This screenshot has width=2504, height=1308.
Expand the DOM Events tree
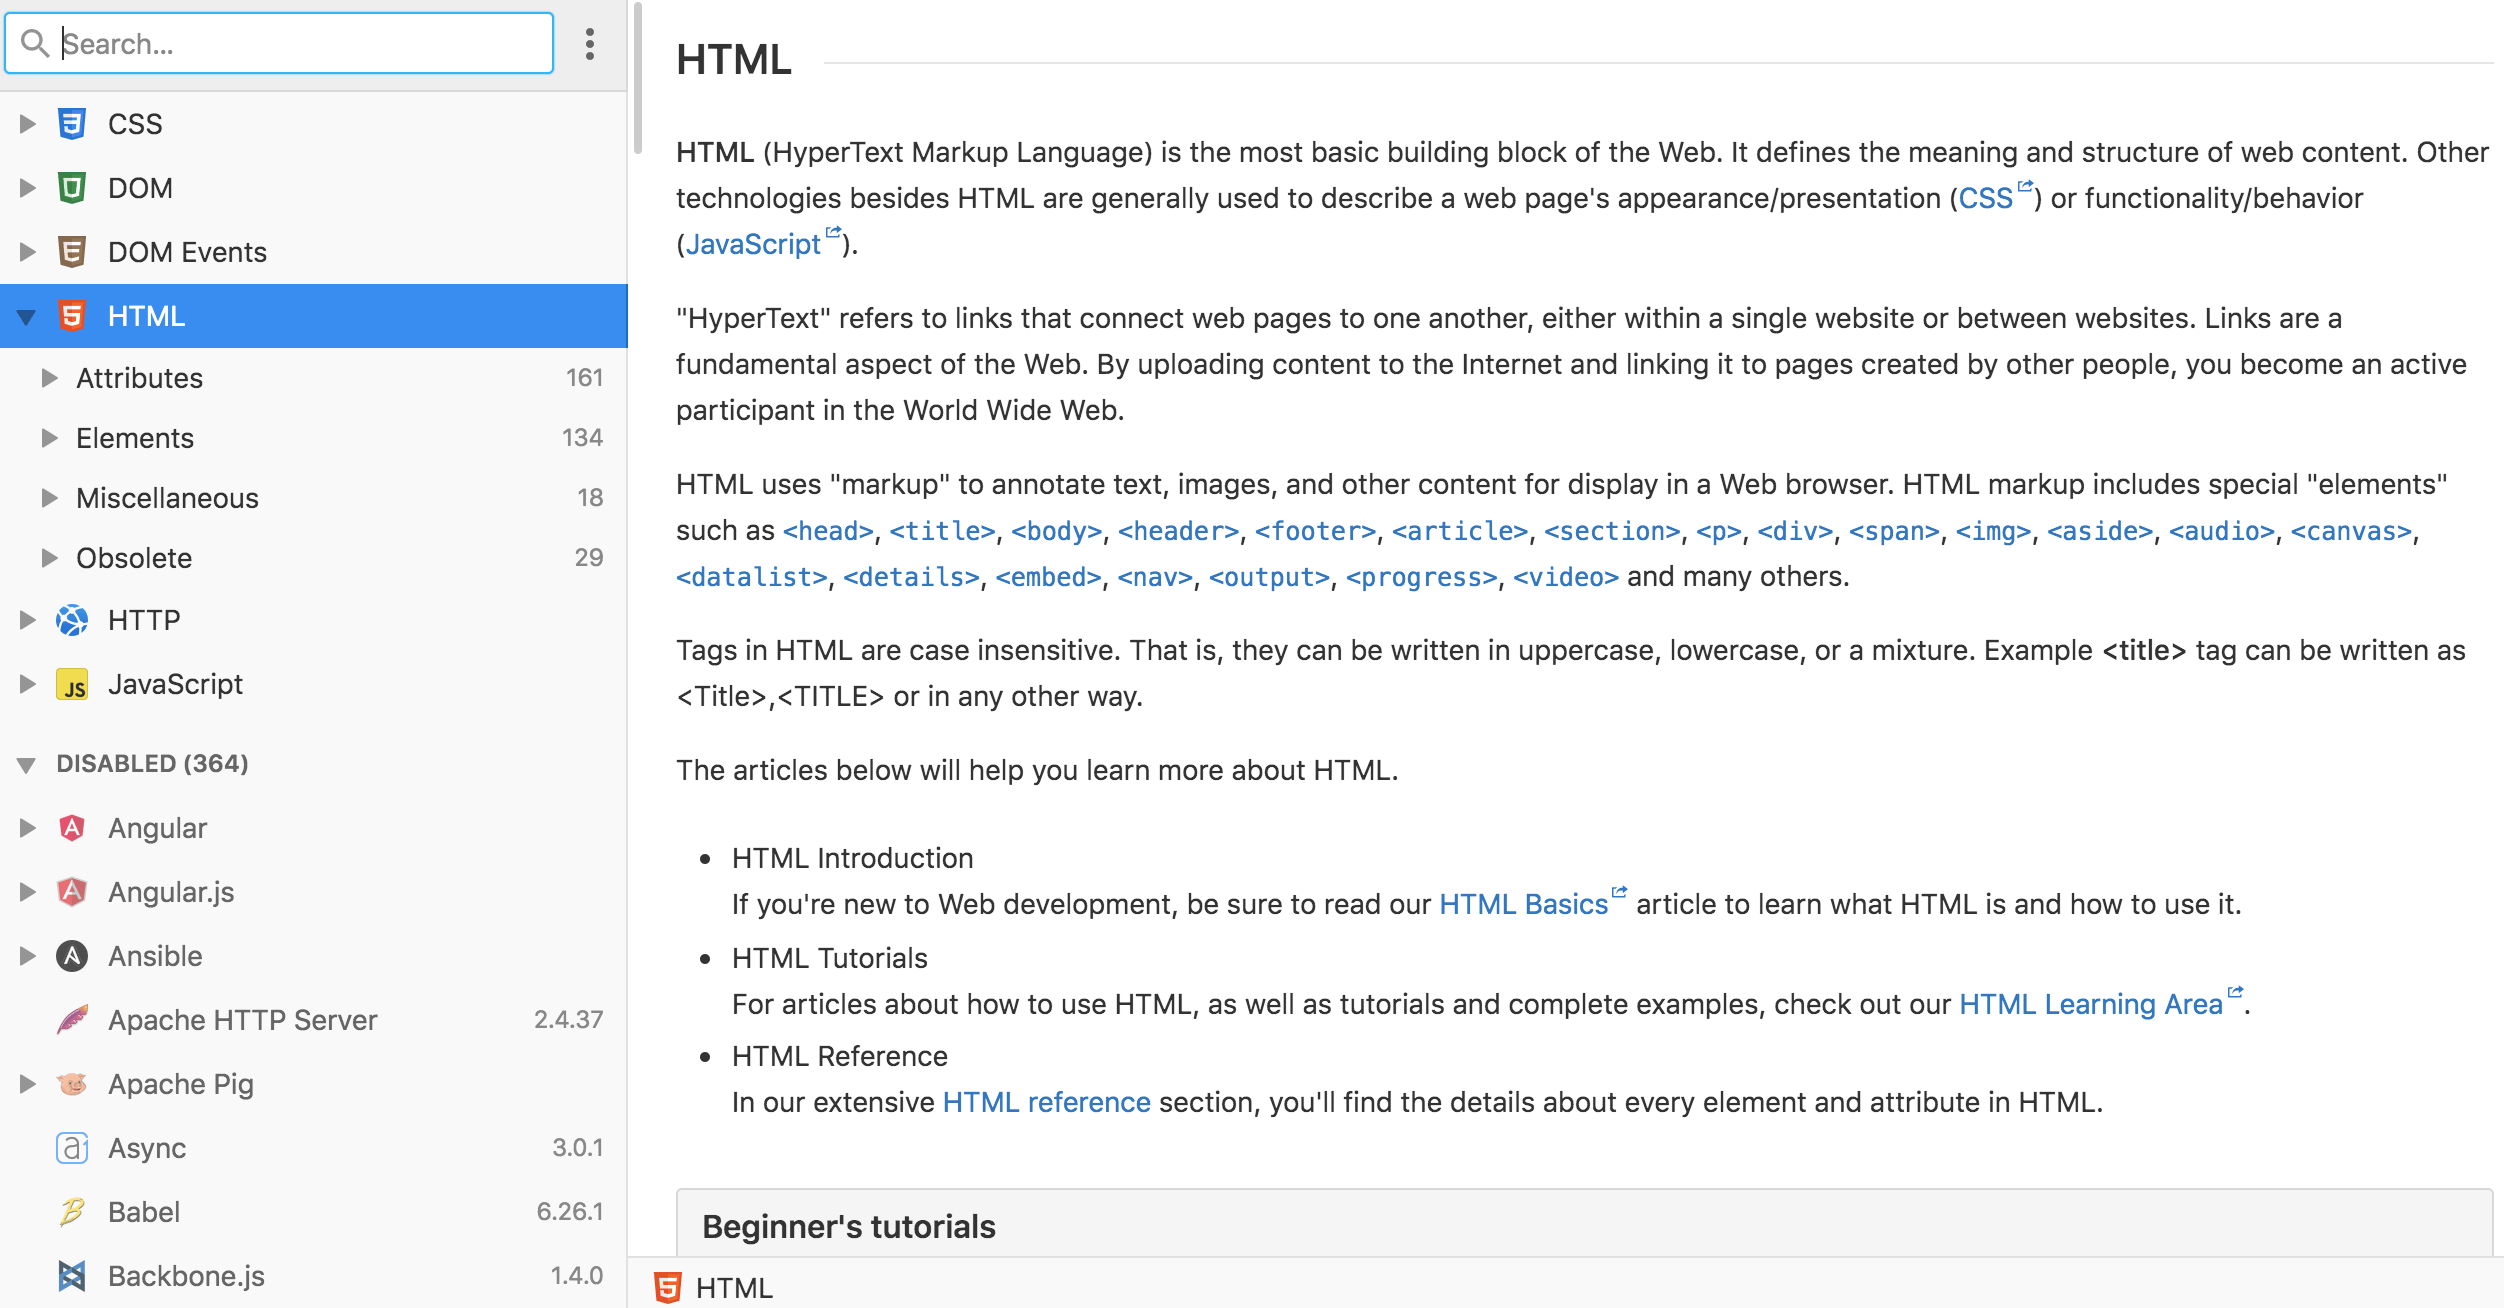point(28,252)
